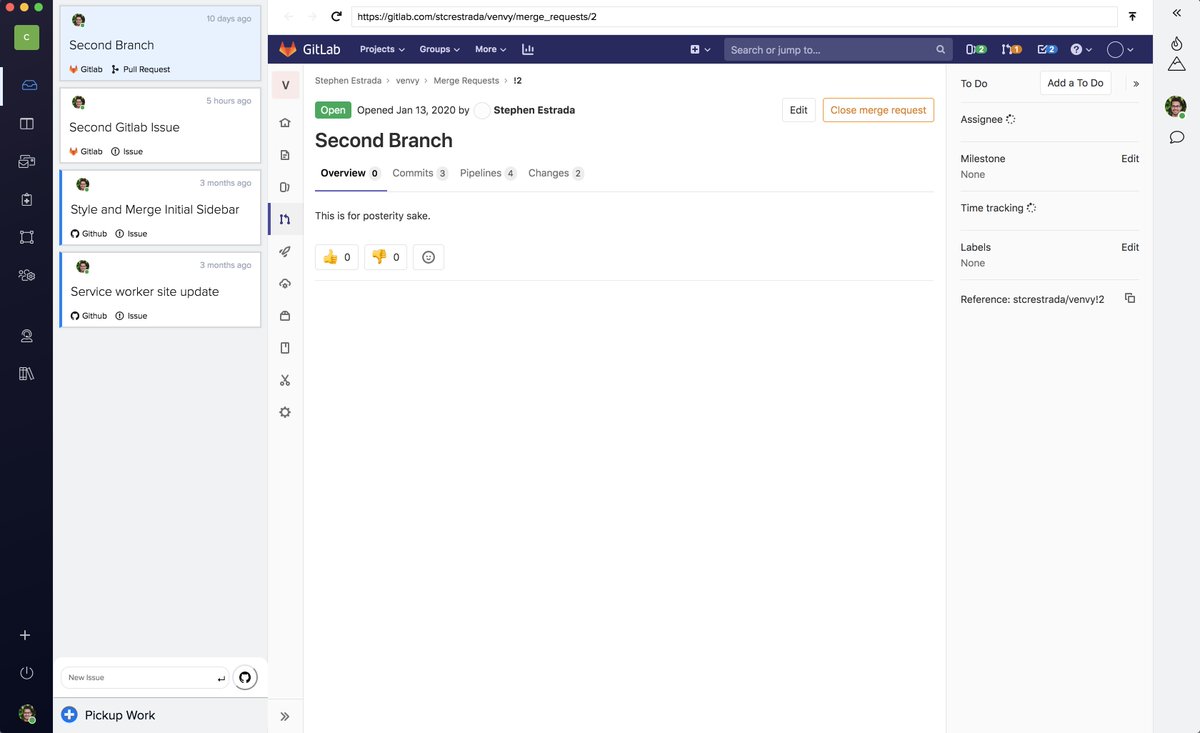Click the Edit button beside Close merge request
The image size is (1200, 733).
tap(798, 110)
